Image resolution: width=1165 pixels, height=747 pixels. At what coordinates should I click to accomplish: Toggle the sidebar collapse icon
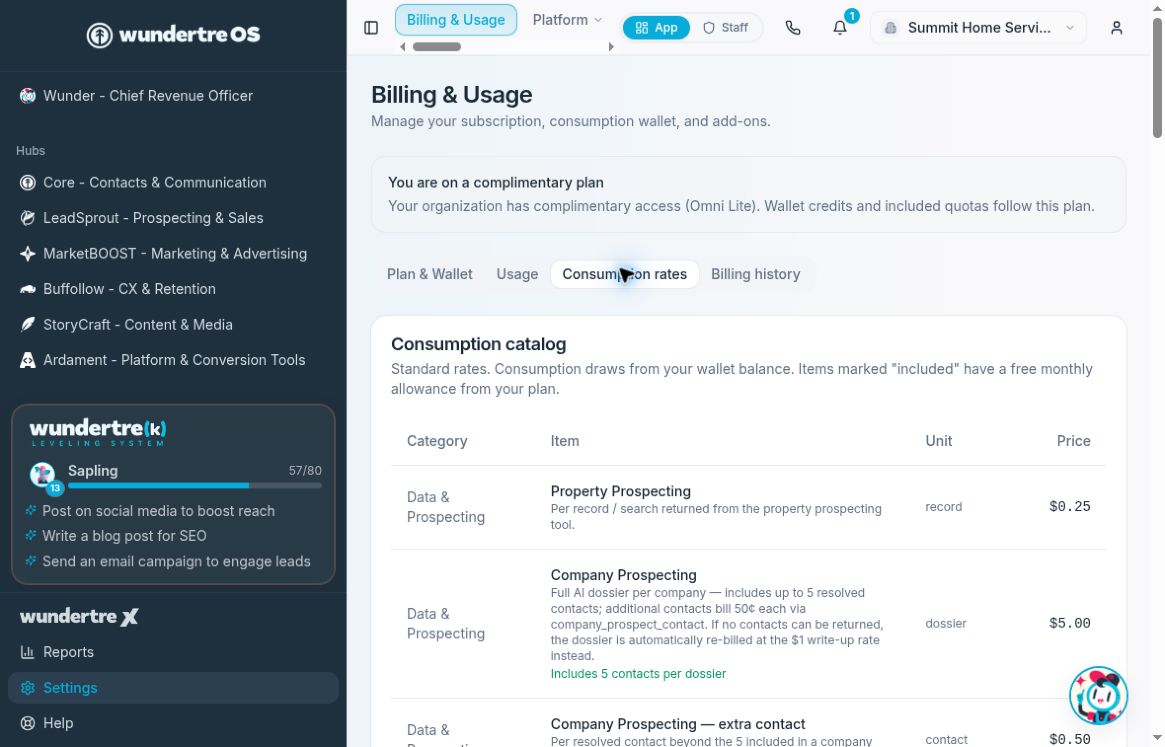pyautogui.click(x=371, y=28)
